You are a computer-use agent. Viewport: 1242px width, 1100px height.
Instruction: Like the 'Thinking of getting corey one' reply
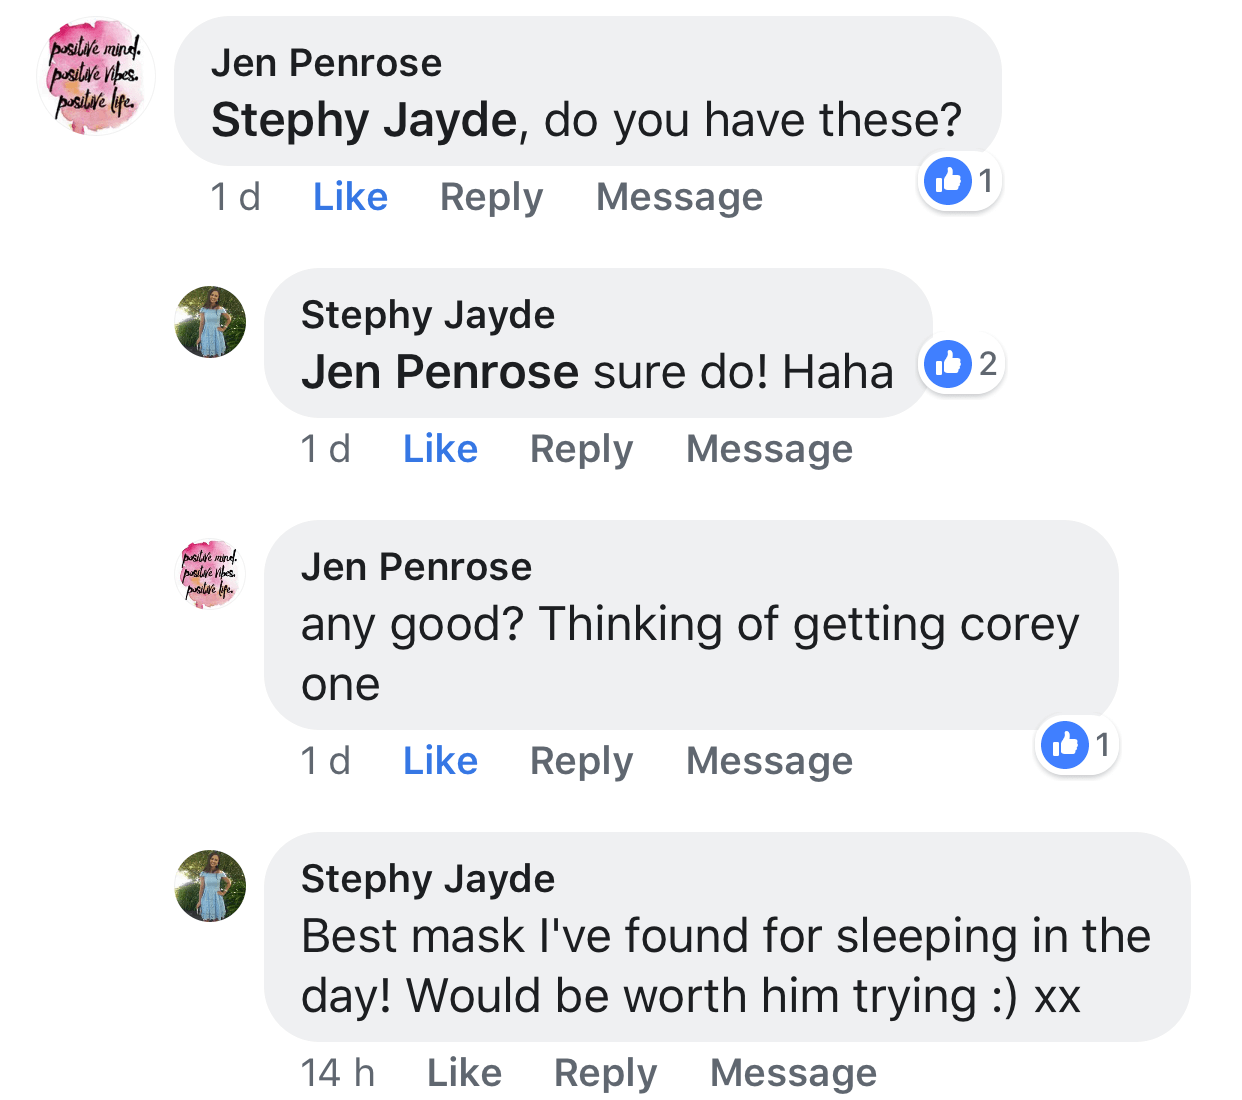point(440,761)
